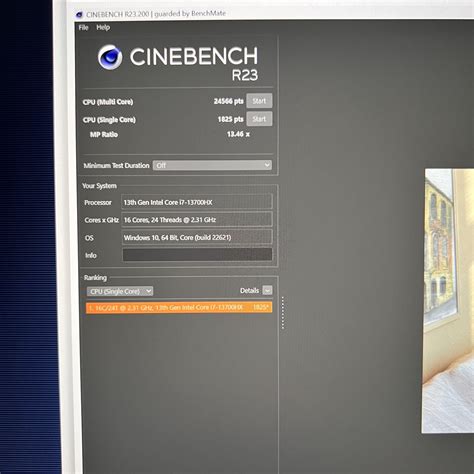Click the 'CPU (Multi Core)' label
Viewport: 474px width, 474px height.
[108, 102]
